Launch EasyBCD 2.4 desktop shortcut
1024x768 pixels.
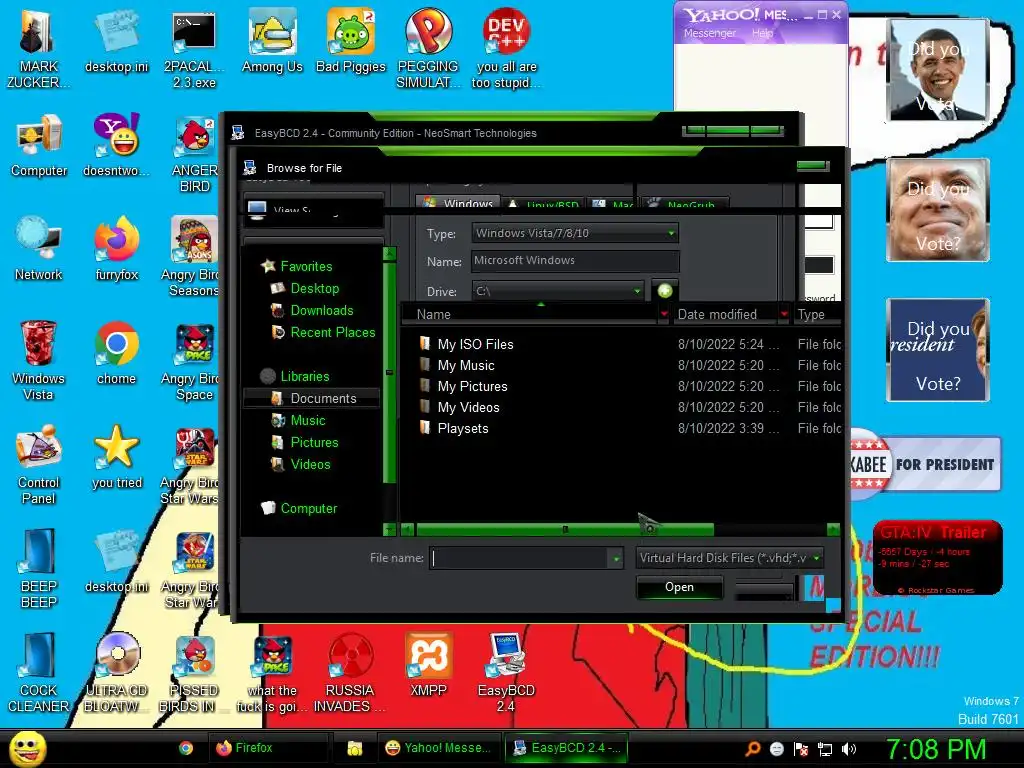pyautogui.click(x=506, y=672)
